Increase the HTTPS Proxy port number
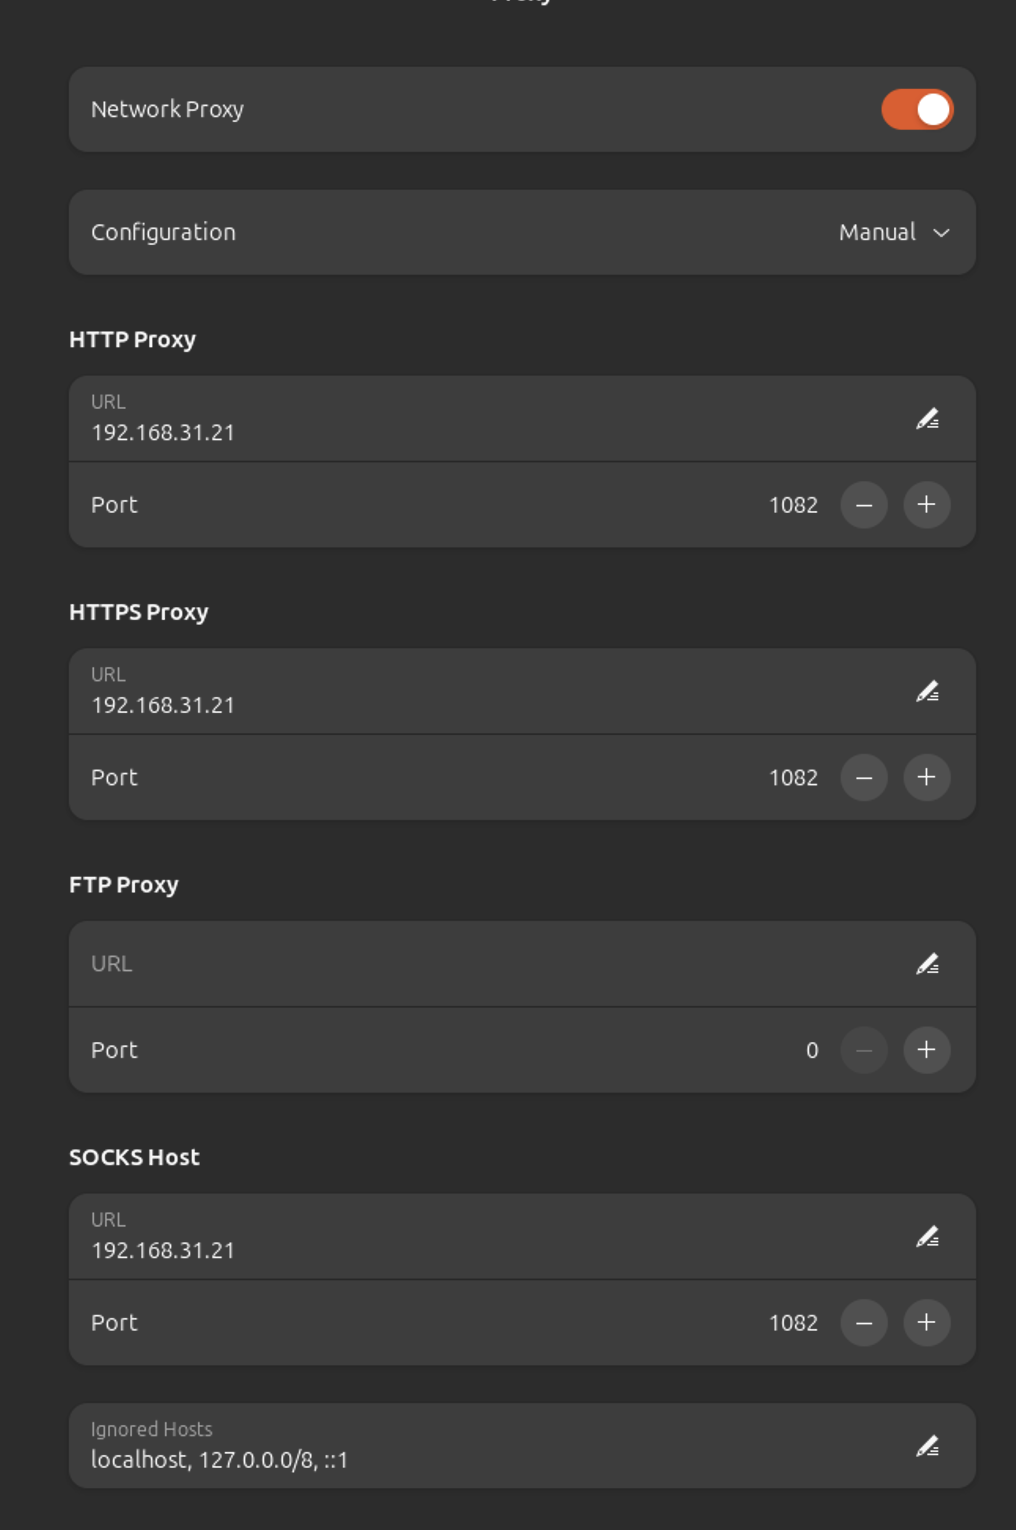 926,778
